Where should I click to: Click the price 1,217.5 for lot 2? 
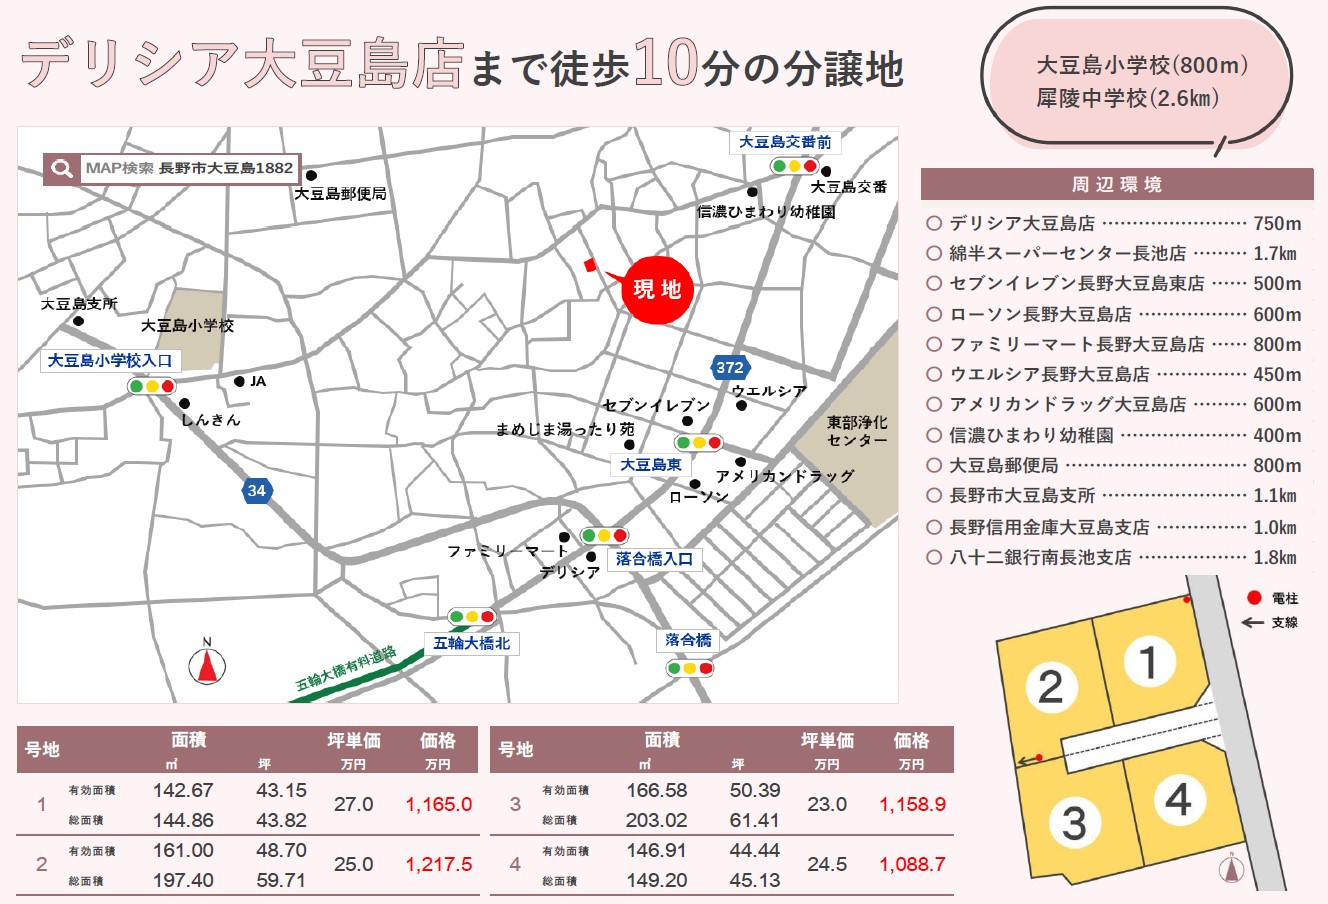click(x=439, y=864)
